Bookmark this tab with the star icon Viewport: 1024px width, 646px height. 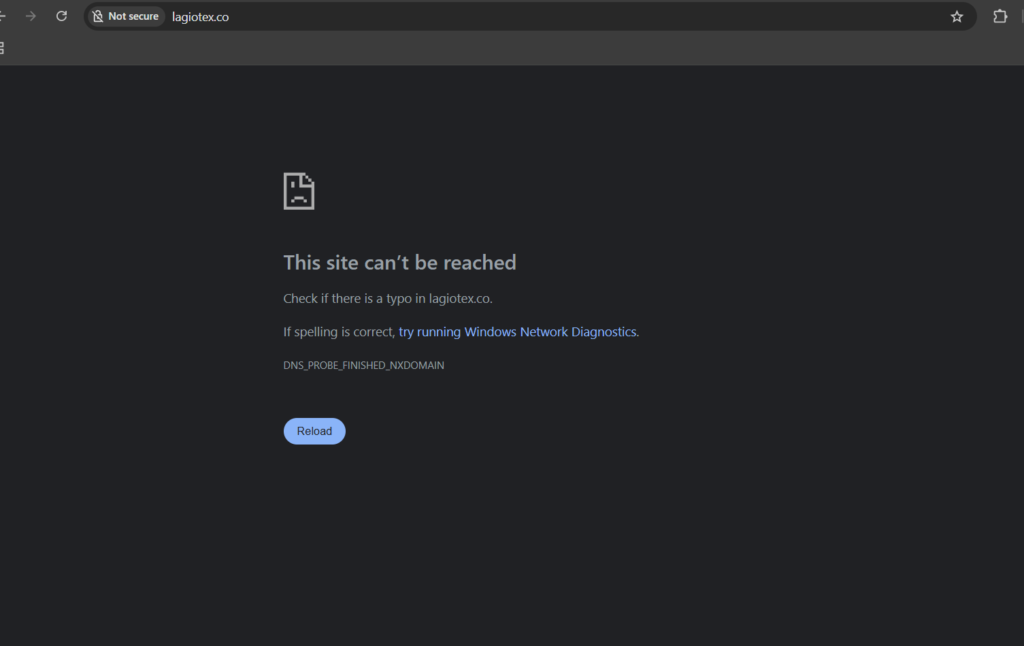tap(957, 17)
